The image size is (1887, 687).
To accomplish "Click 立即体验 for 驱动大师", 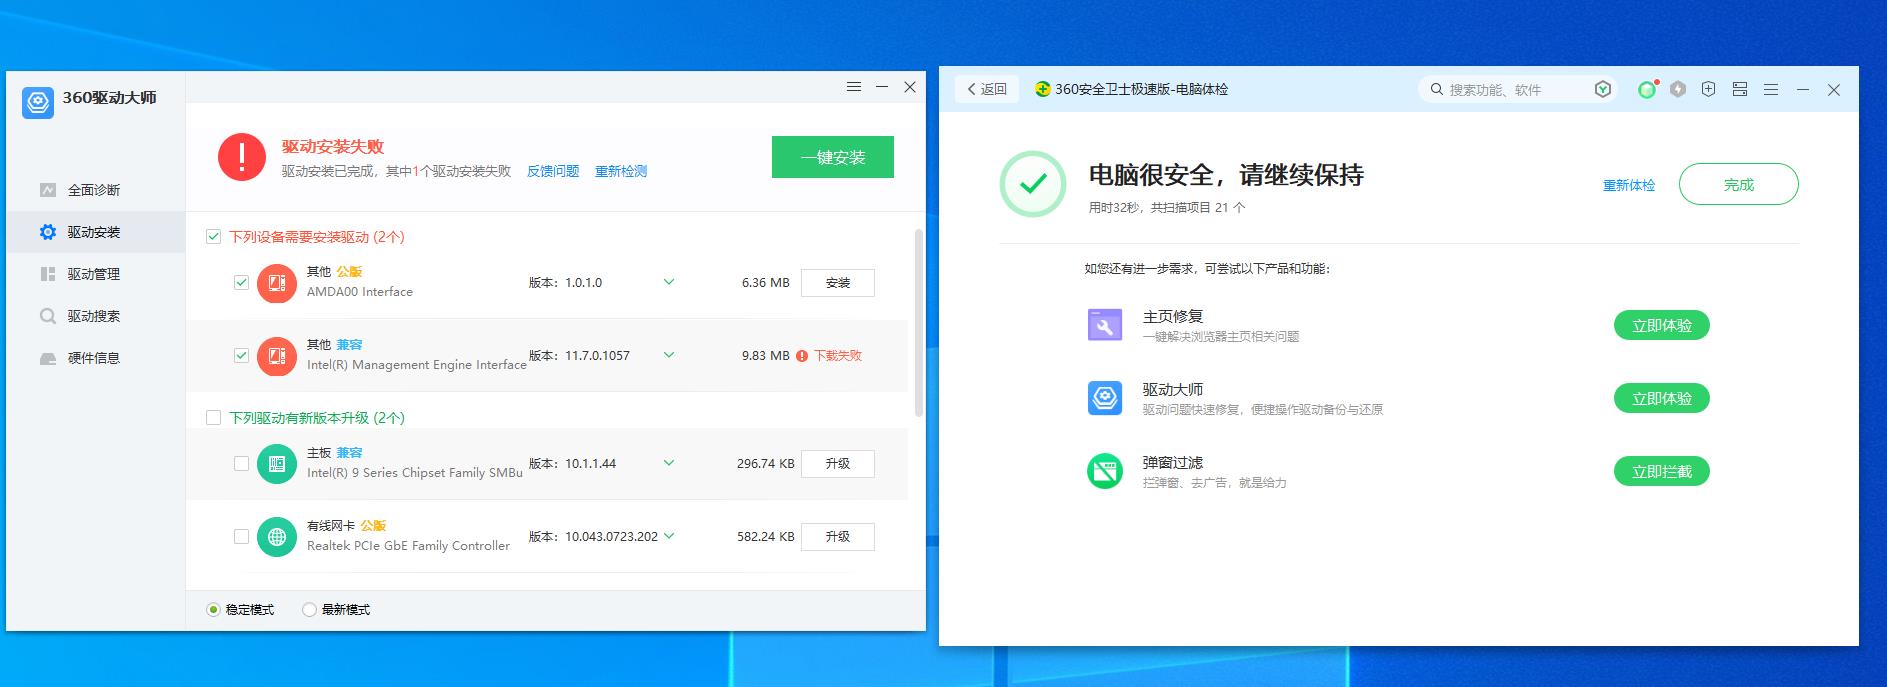I will 1662,398.
